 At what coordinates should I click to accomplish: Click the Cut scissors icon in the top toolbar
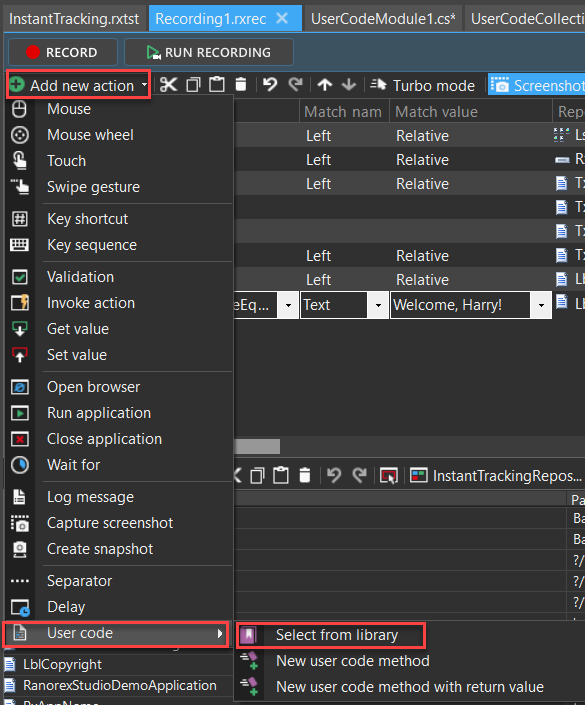(x=169, y=85)
